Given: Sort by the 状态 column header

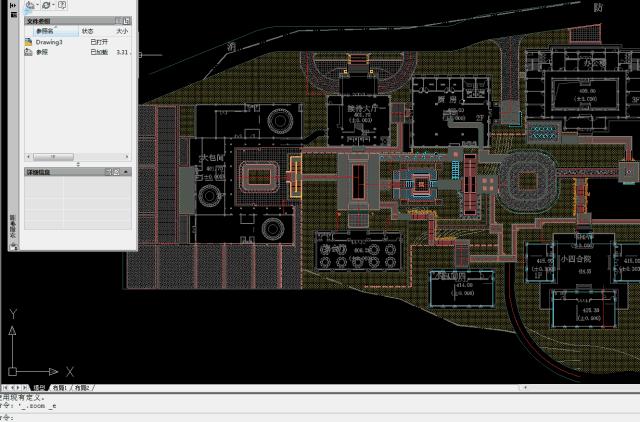Looking at the screenshot, I should pos(90,31).
